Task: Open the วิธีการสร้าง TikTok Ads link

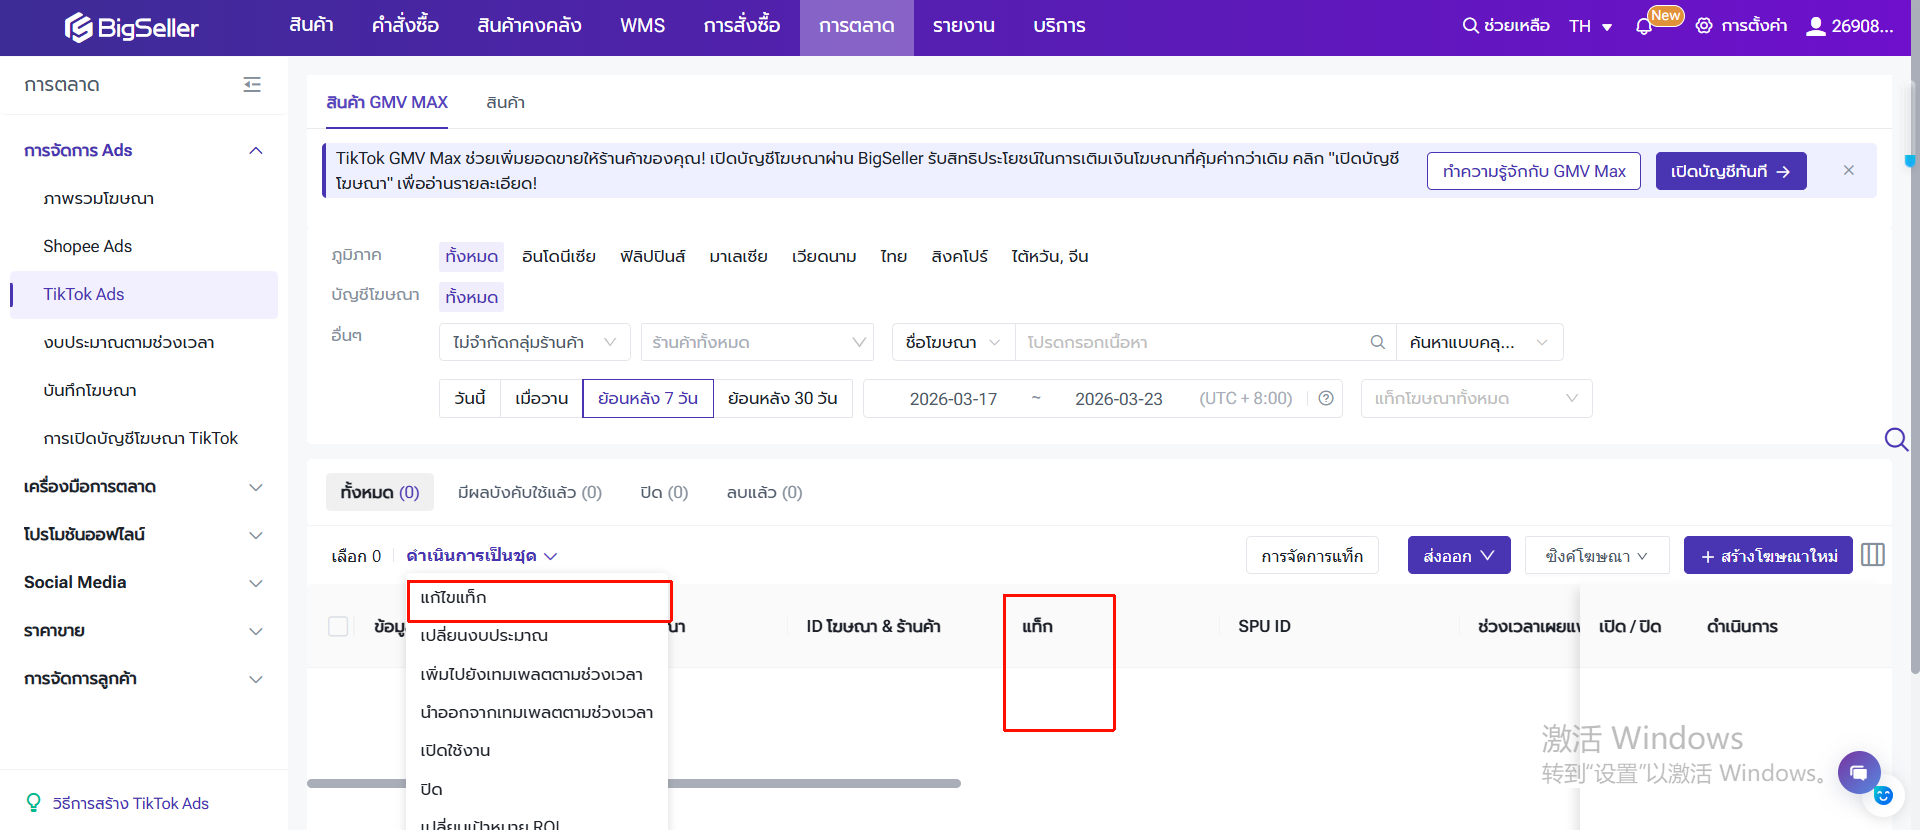Action: coord(130,803)
